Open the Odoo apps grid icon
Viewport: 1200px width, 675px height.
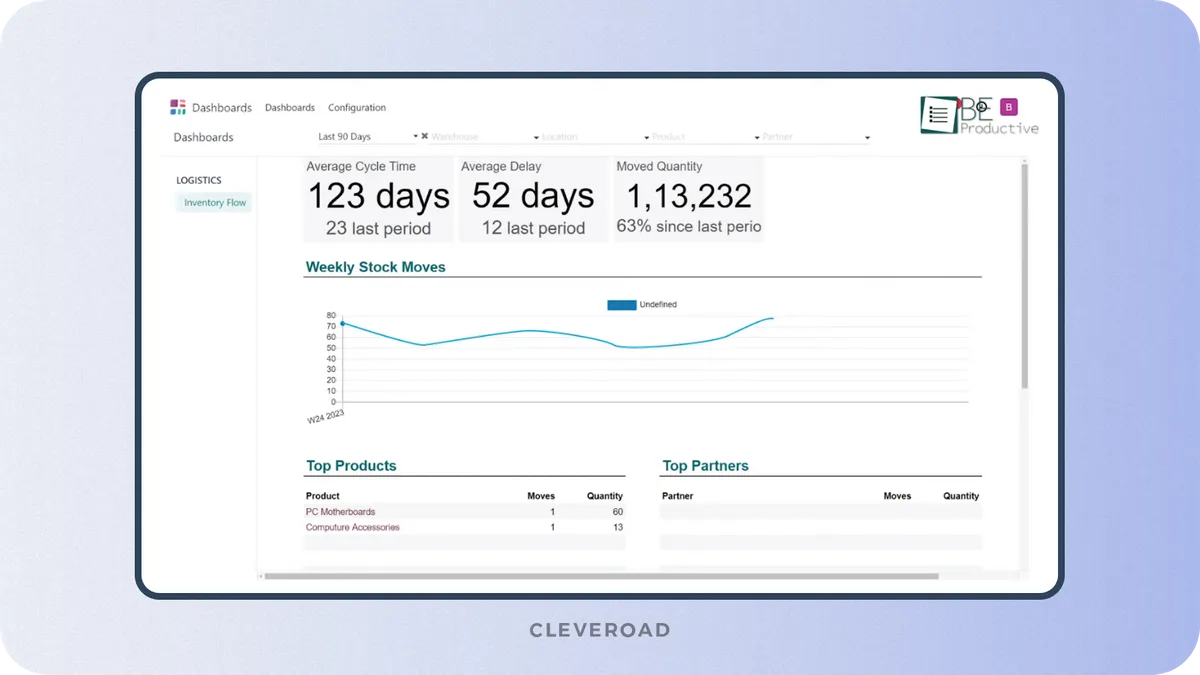coord(178,107)
